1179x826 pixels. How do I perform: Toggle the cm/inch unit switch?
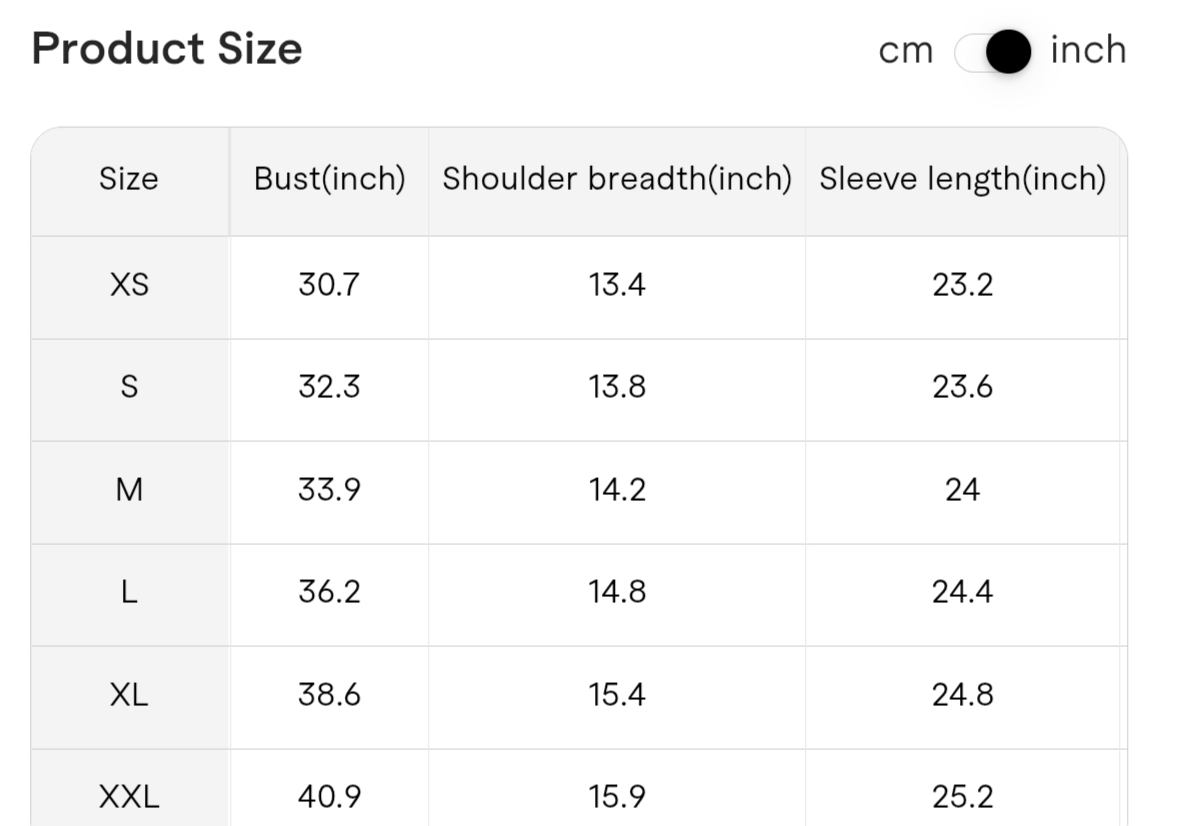pyautogui.click(x=992, y=52)
